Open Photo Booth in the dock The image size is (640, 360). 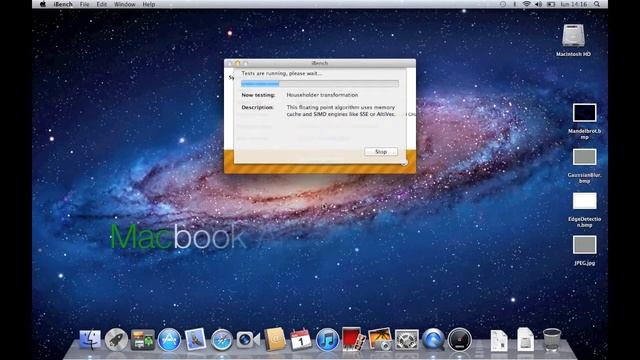(353, 340)
